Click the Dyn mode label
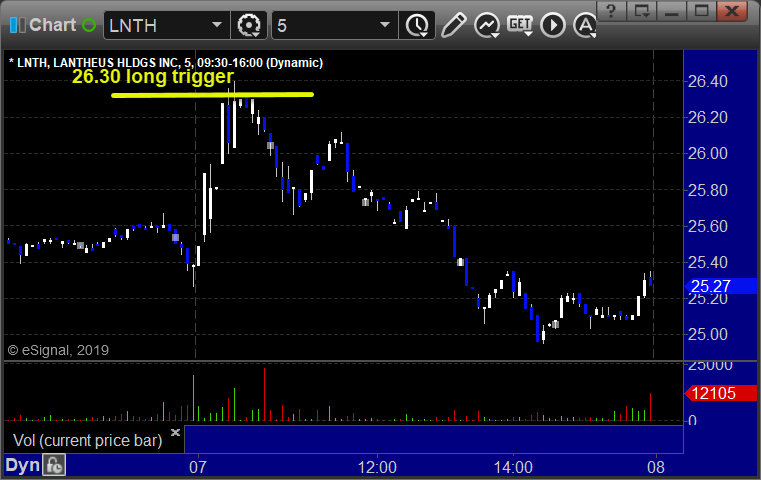Screen dimensions: 761x480 click(22, 465)
